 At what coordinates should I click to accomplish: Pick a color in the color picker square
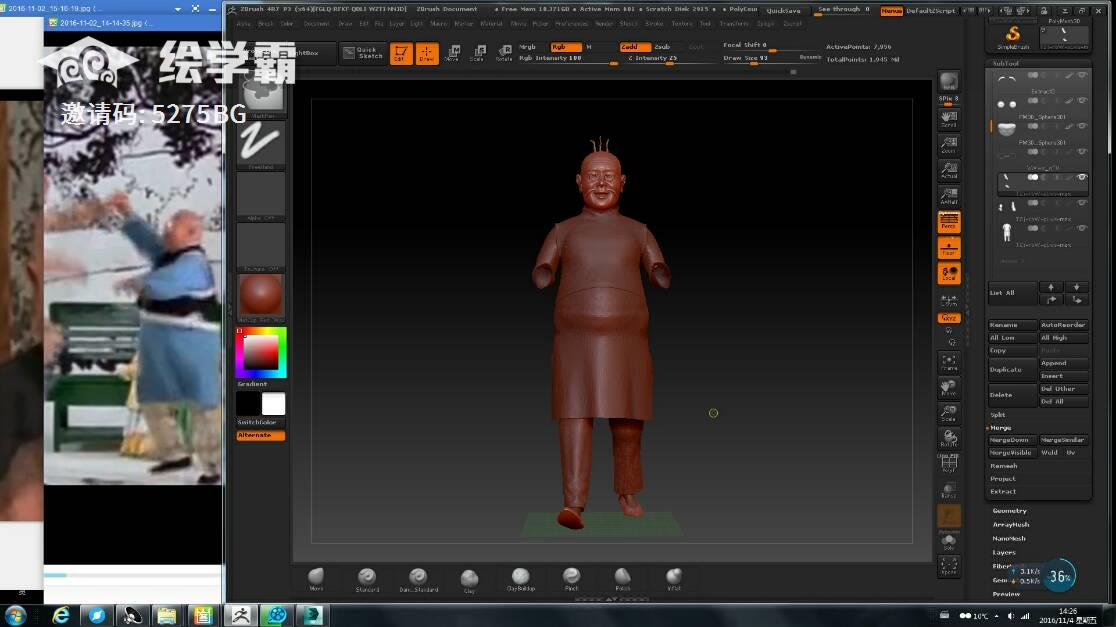click(261, 352)
